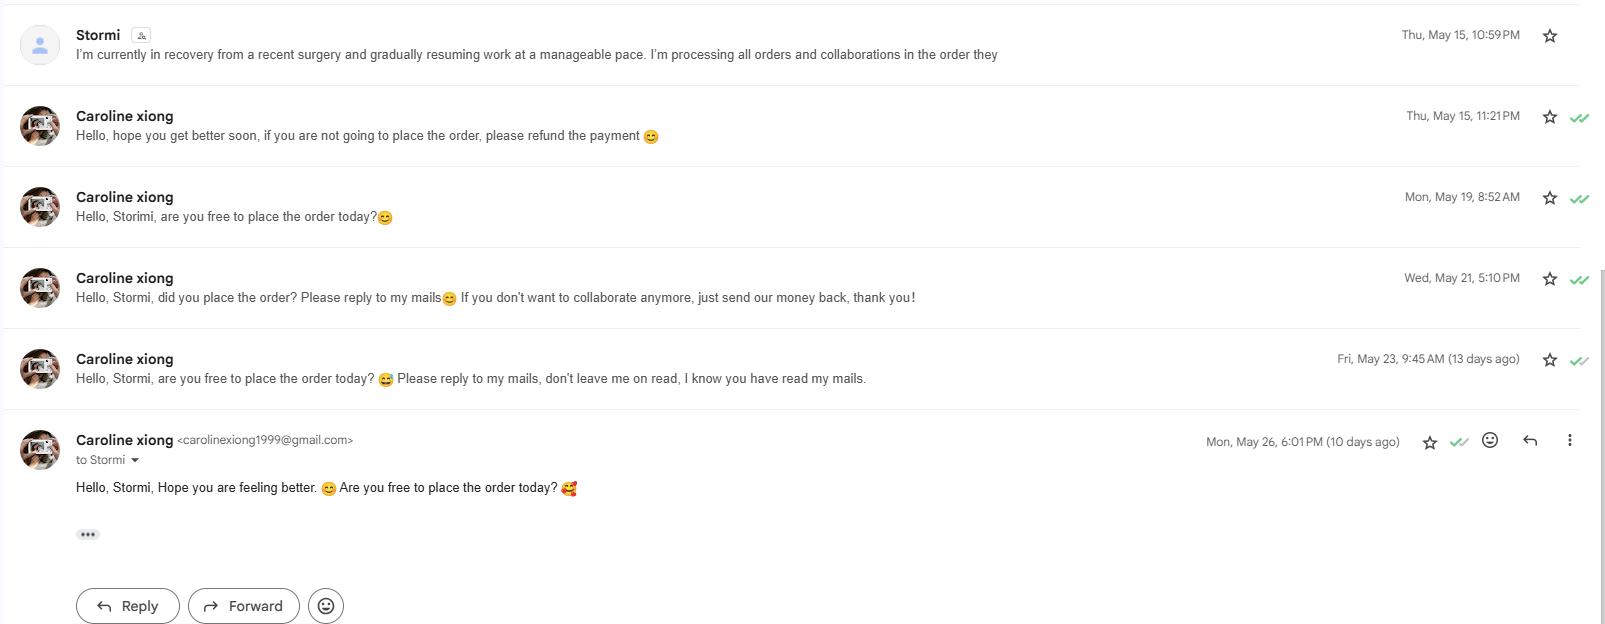Star the Mon, May 26 open message
This screenshot has height=624, width=1605.
coord(1430,442)
